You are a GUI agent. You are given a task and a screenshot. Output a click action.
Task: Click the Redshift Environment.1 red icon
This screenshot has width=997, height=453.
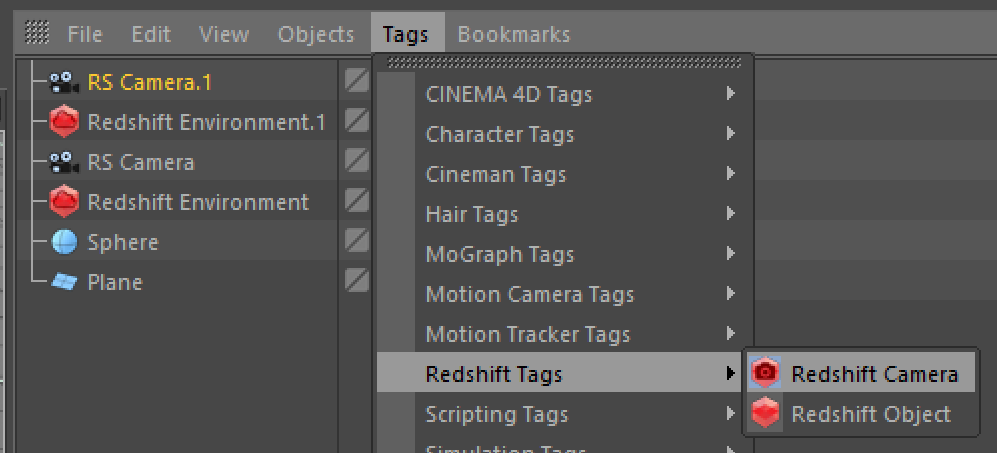64,122
